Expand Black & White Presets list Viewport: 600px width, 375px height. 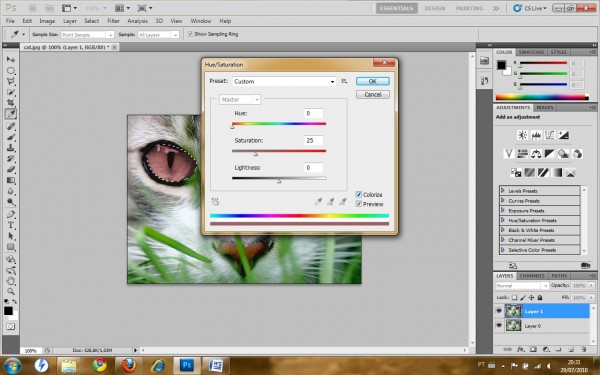[x=503, y=230]
